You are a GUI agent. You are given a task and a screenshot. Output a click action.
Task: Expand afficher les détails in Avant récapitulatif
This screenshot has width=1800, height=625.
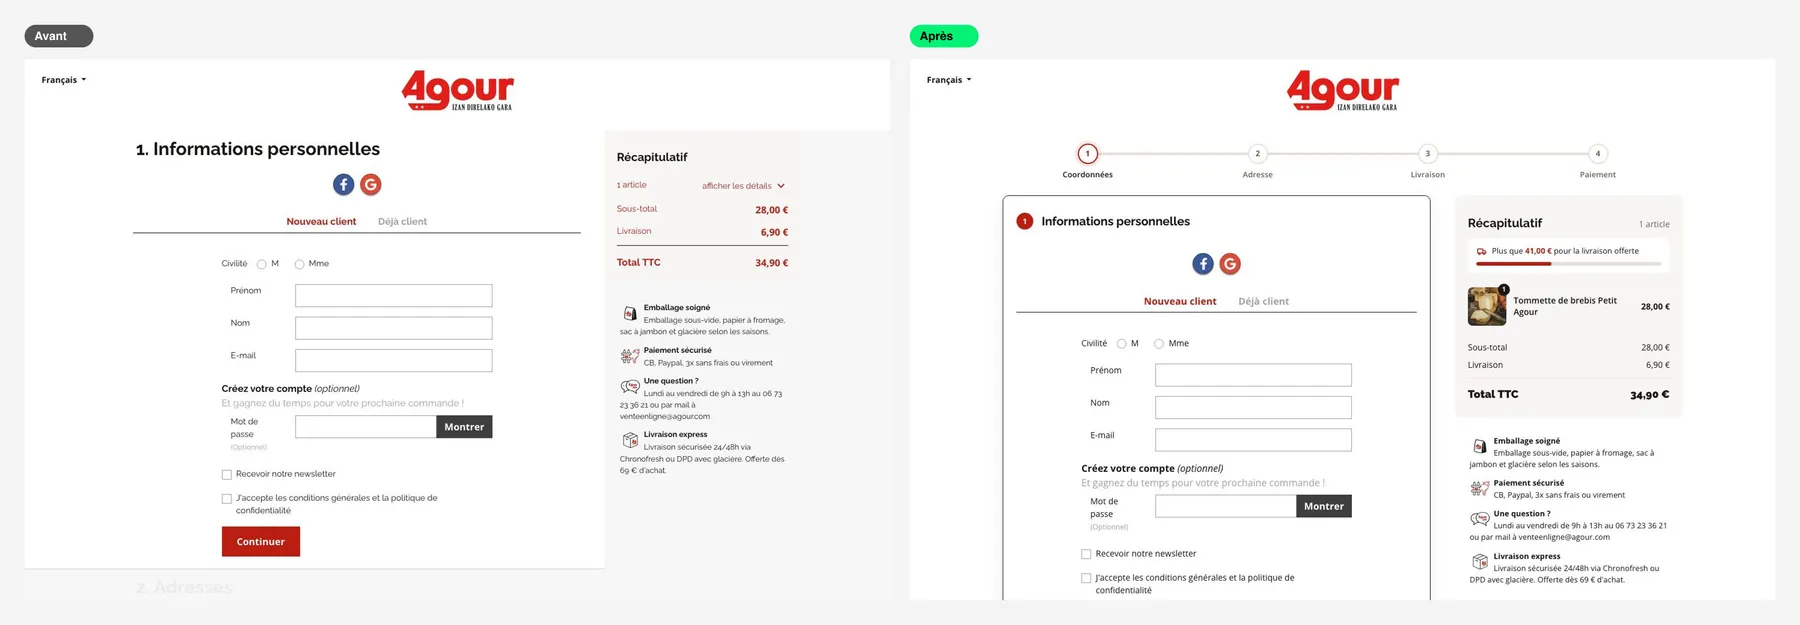(x=743, y=186)
